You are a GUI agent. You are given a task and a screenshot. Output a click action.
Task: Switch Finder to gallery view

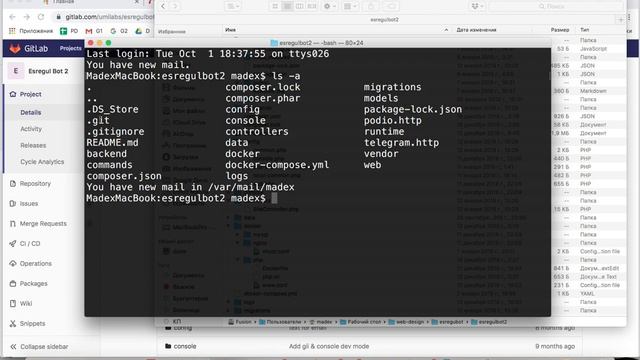point(312,6)
